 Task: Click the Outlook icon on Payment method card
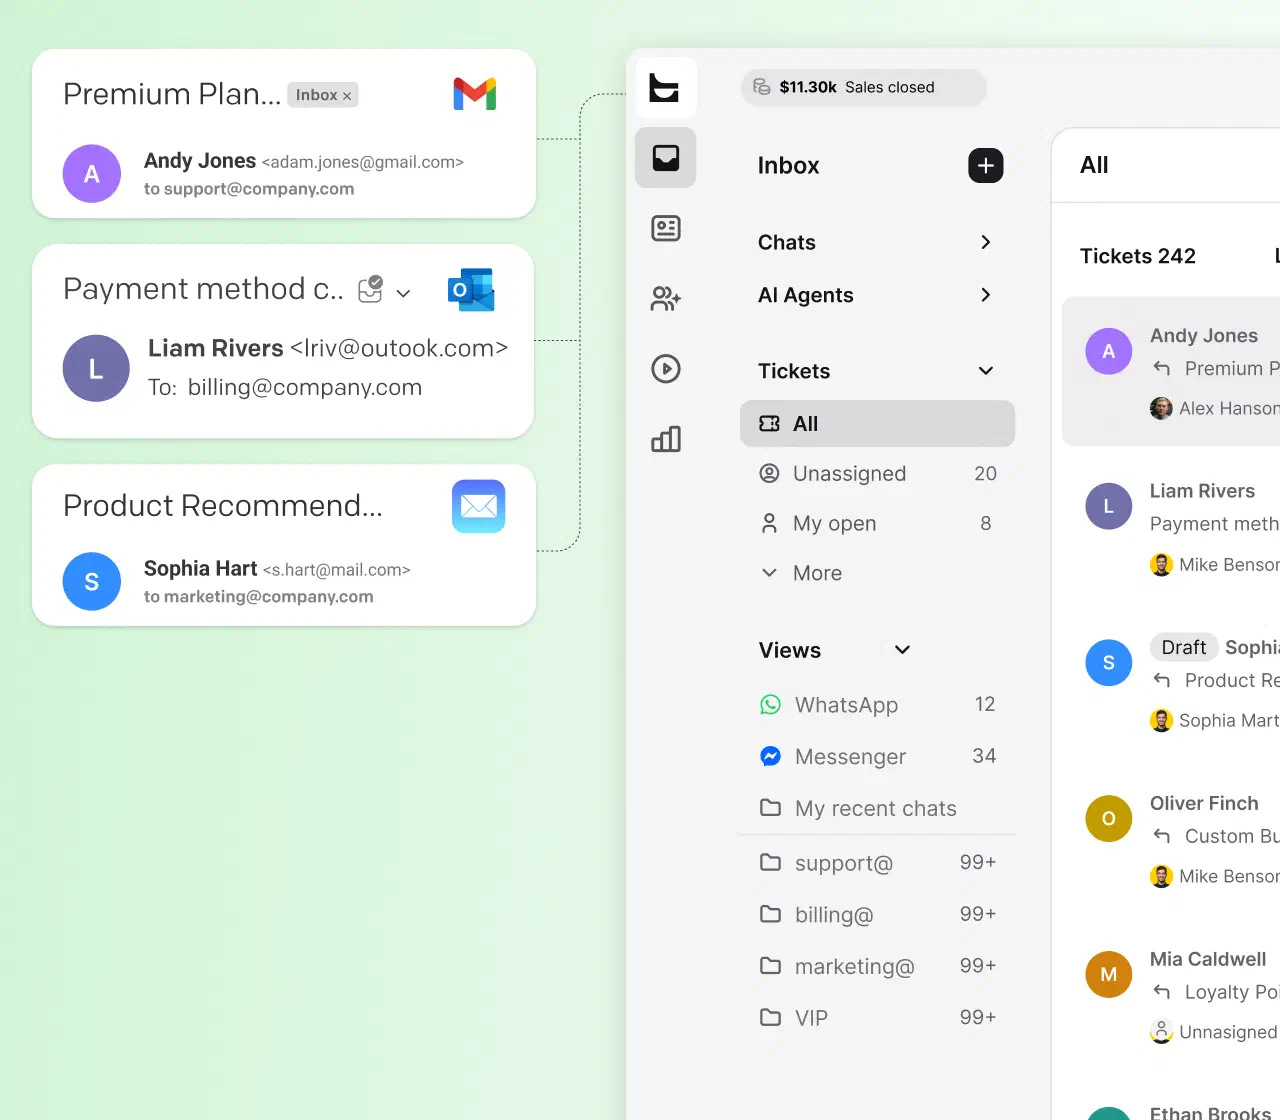[x=472, y=290]
